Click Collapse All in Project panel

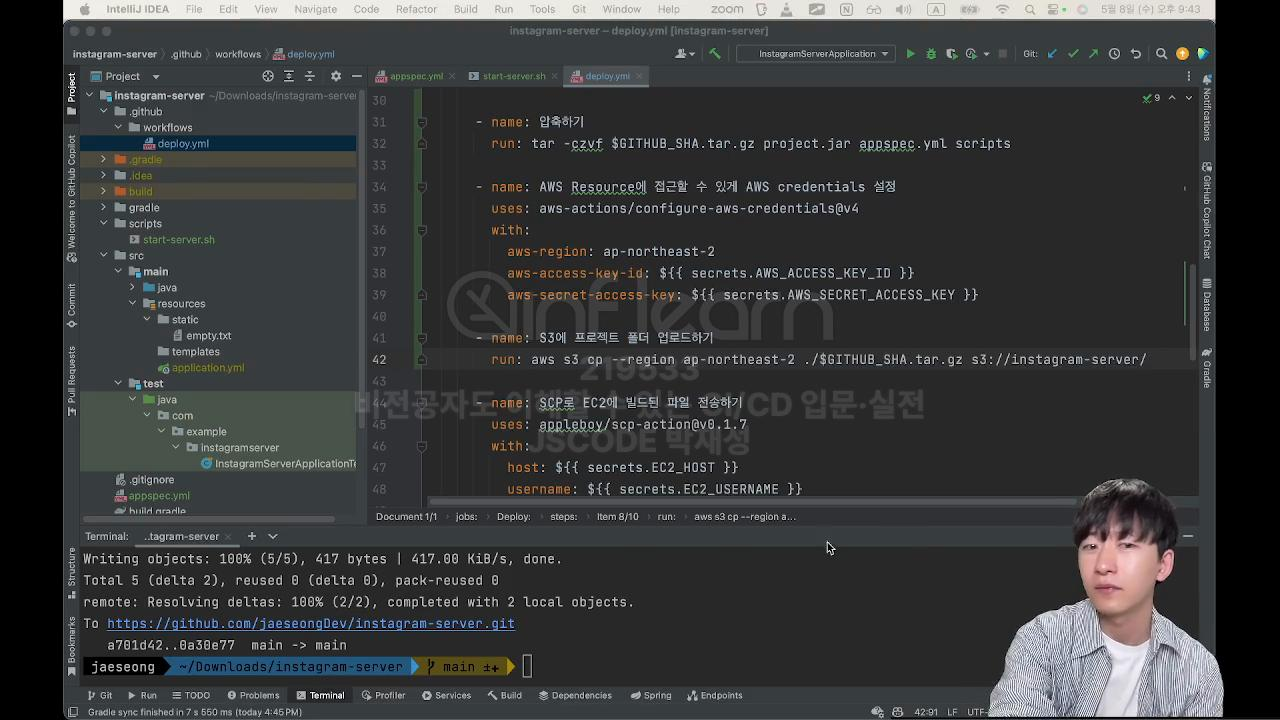[309, 76]
